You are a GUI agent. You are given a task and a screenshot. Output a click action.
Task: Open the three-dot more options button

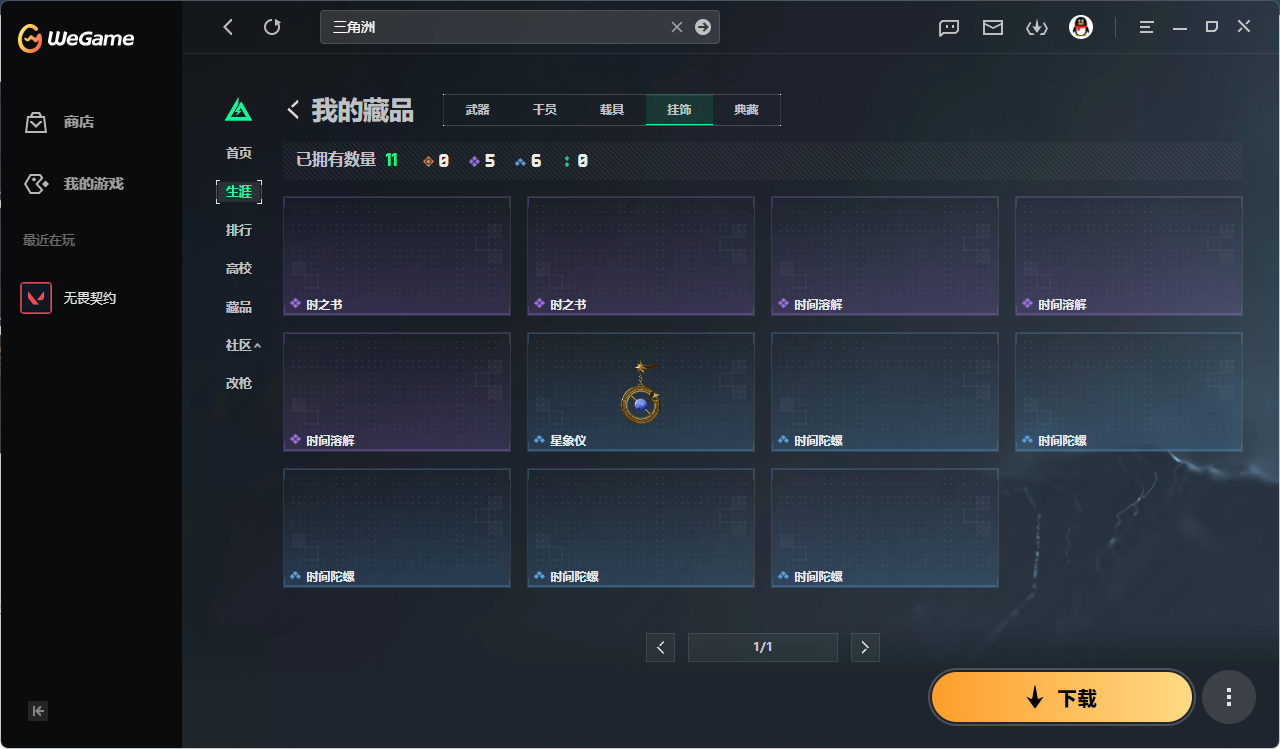(1229, 697)
